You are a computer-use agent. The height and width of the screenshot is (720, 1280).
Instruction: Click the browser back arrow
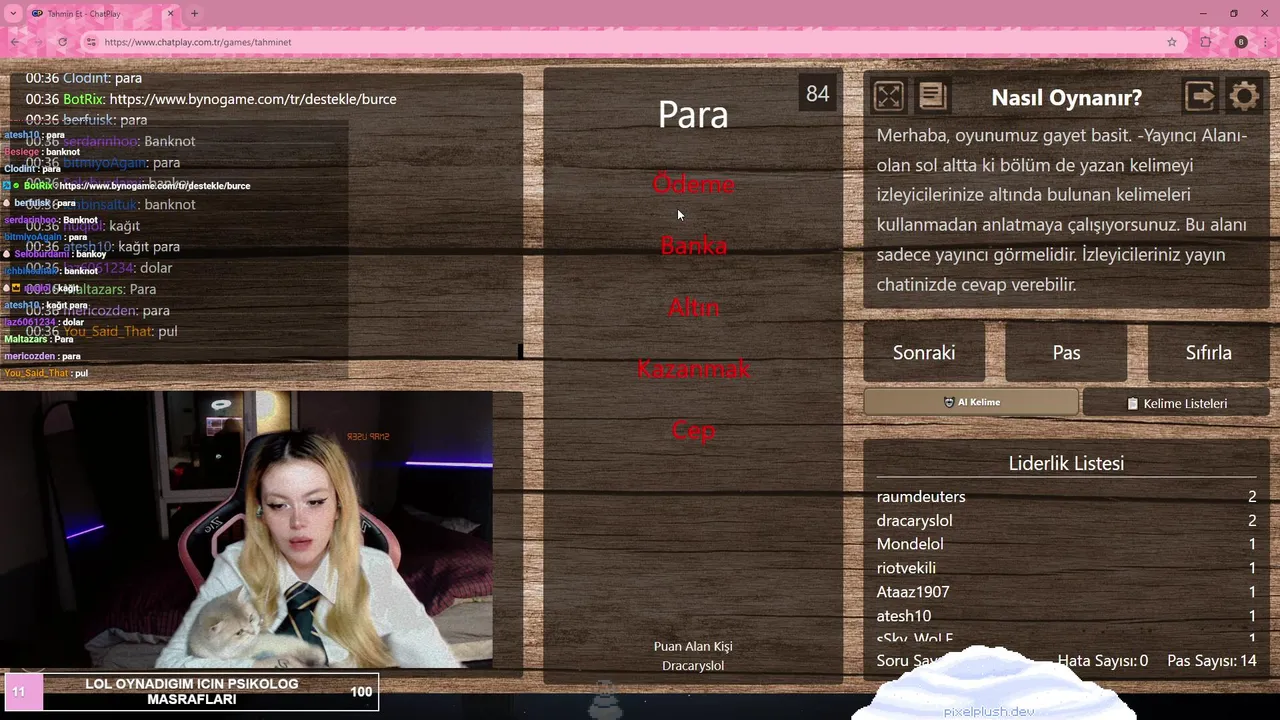[x=16, y=42]
